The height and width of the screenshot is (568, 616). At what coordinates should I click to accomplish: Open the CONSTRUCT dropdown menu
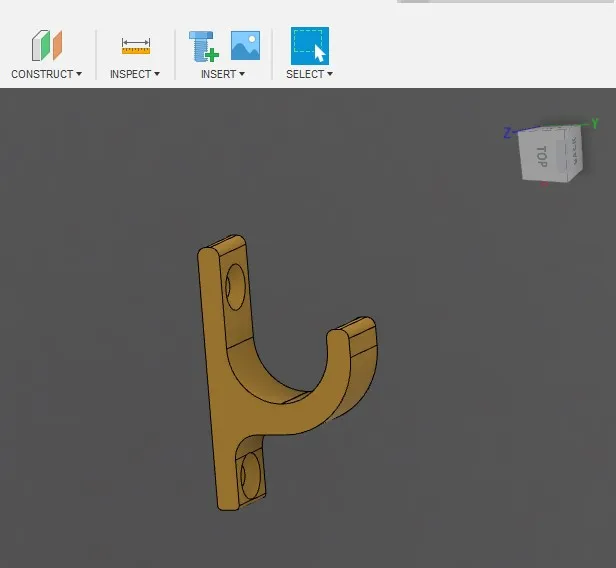(46, 74)
